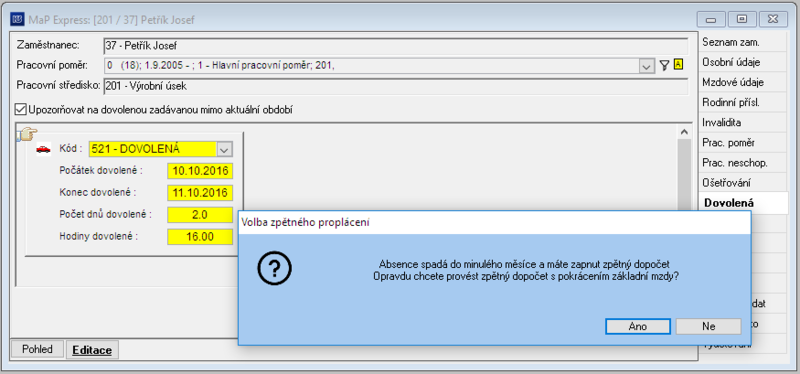Click the Konec dovolené date field
The width and height of the screenshot is (800, 374).
(x=200, y=193)
